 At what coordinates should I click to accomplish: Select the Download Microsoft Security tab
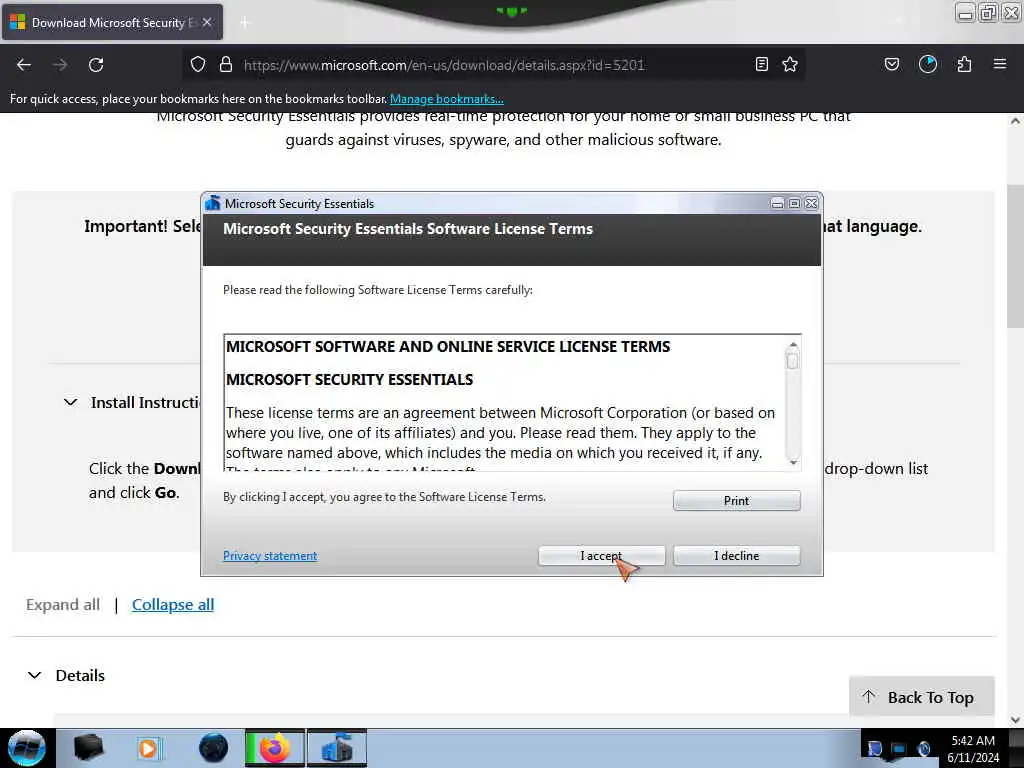pyautogui.click(x=112, y=22)
